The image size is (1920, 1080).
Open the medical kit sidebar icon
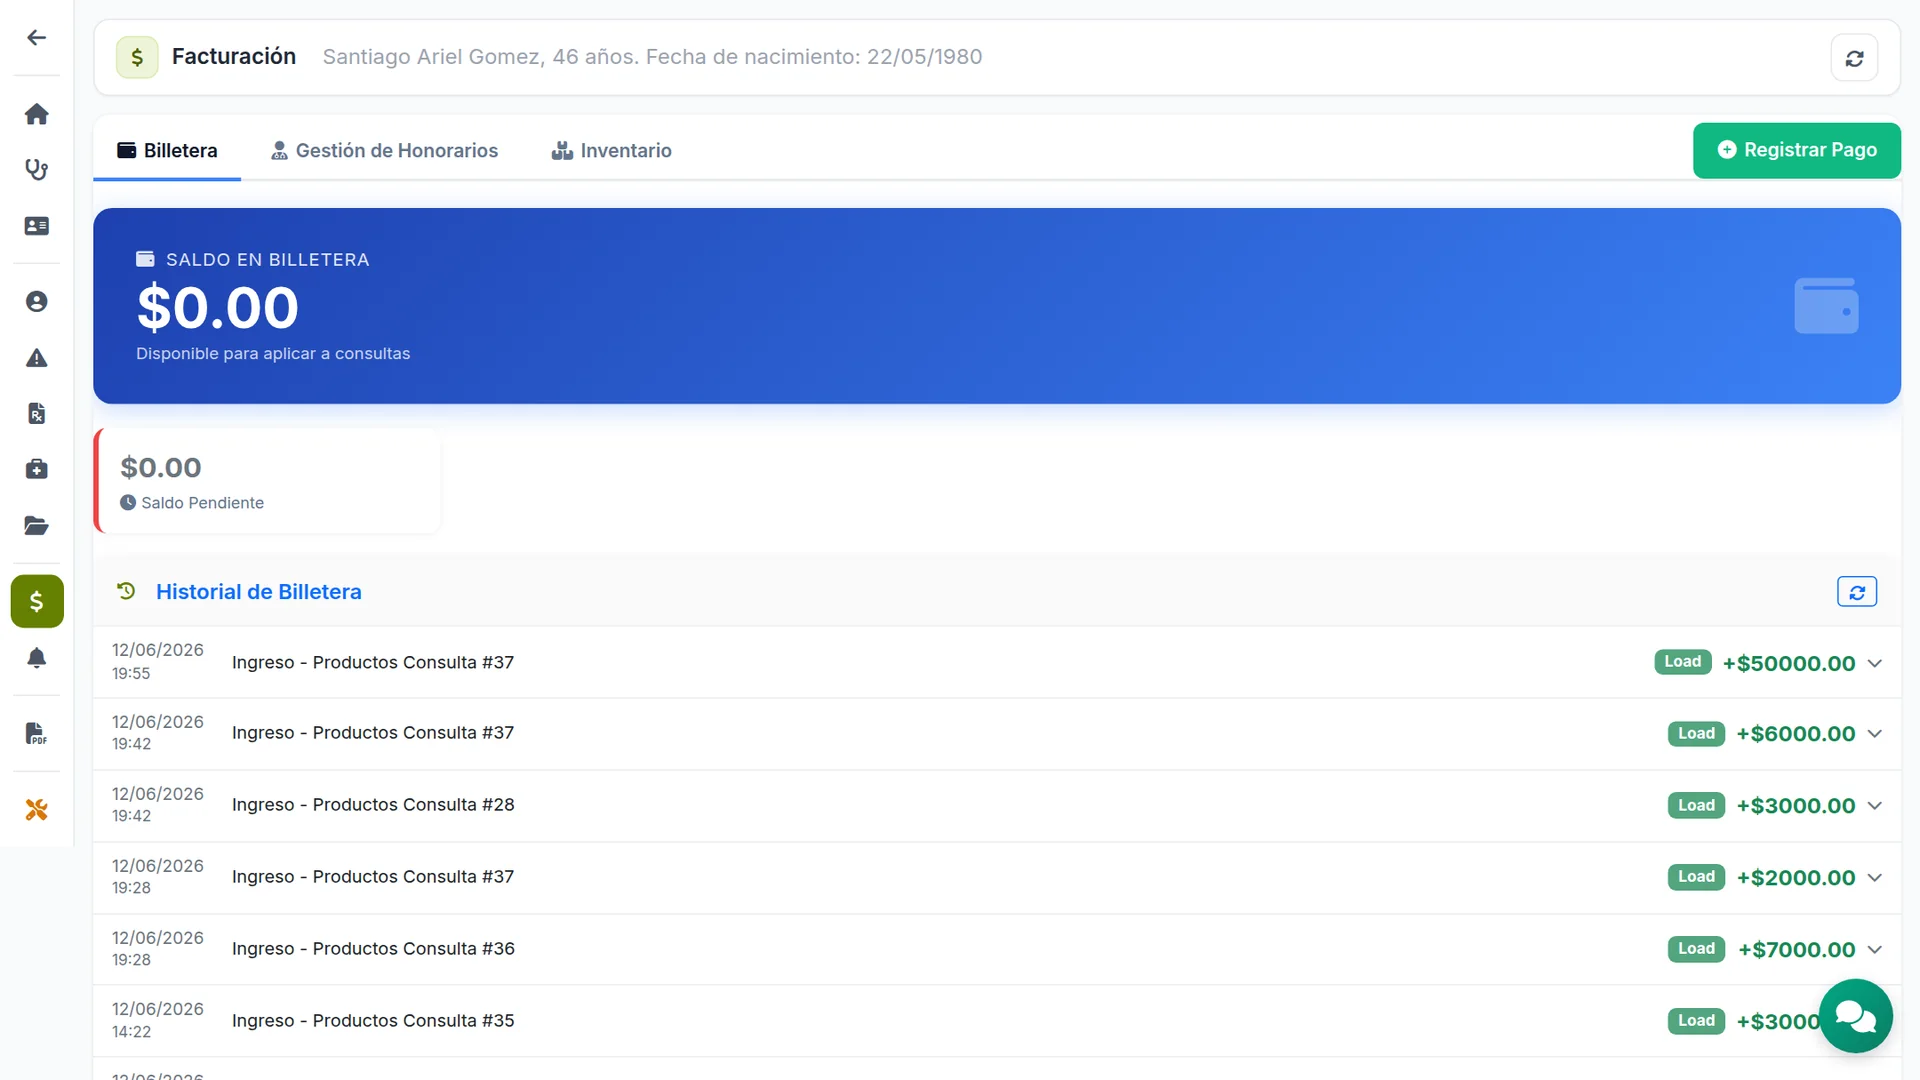(x=36, y=469)
